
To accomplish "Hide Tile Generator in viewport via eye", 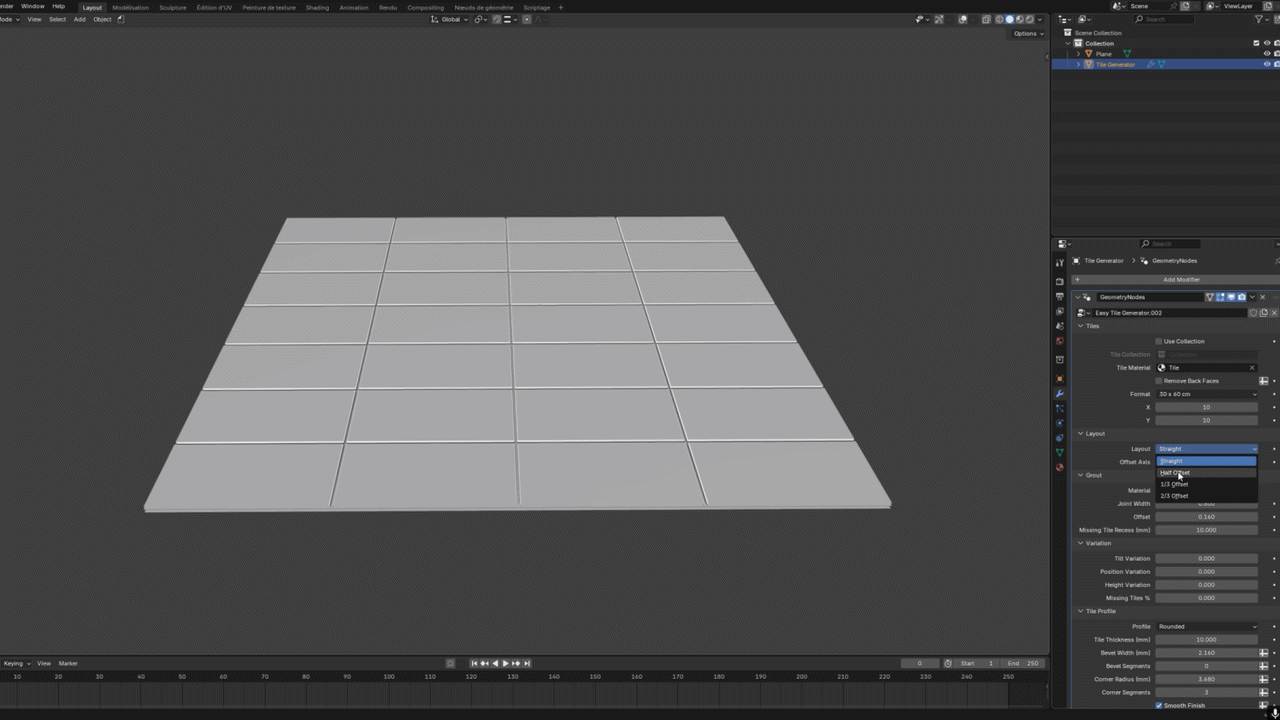I will [1267, 64].
